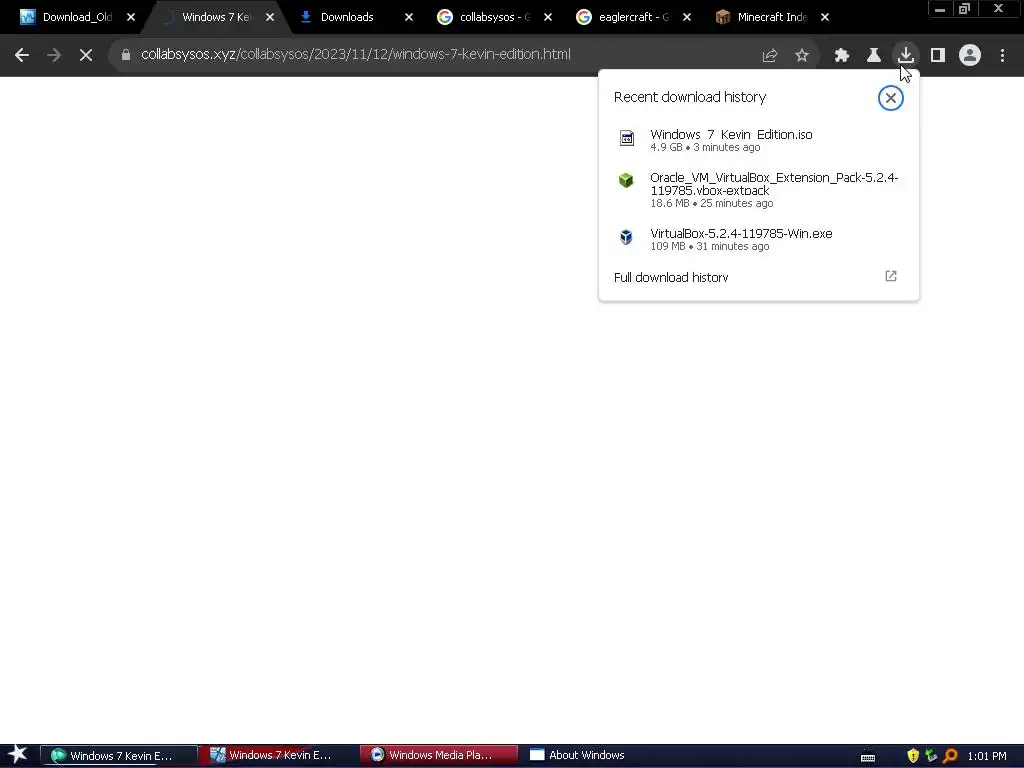
Task: Switch to Windows Media Player taskbar item
Action: (438, 756)
